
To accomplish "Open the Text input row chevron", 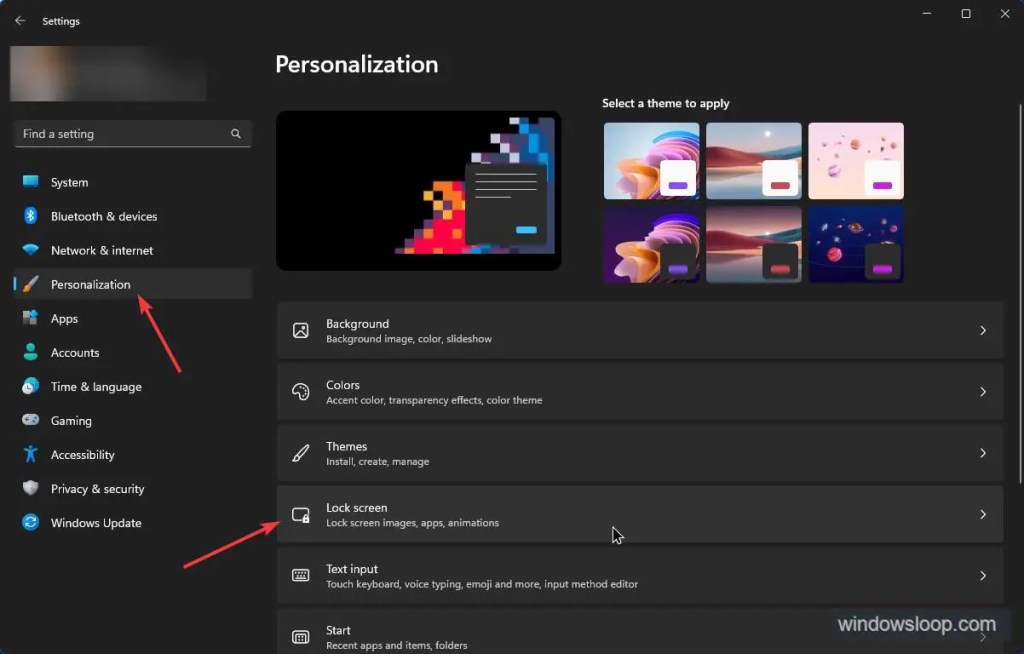I will pyautogui.click(x=982, y=576).
